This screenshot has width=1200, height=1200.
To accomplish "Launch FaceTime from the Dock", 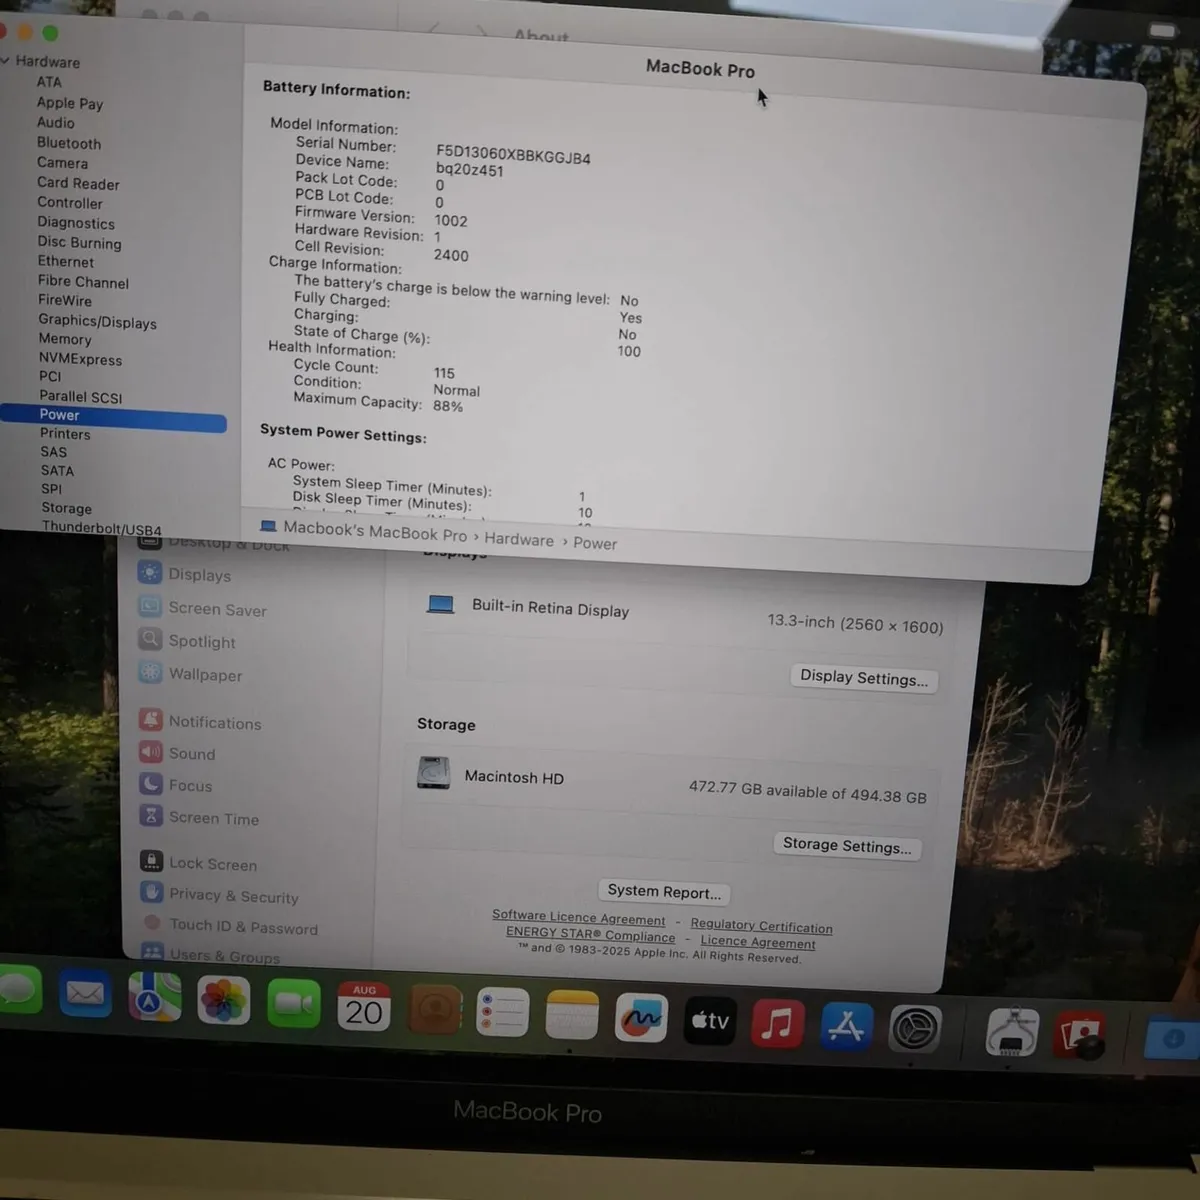I will pos(293,1003).
